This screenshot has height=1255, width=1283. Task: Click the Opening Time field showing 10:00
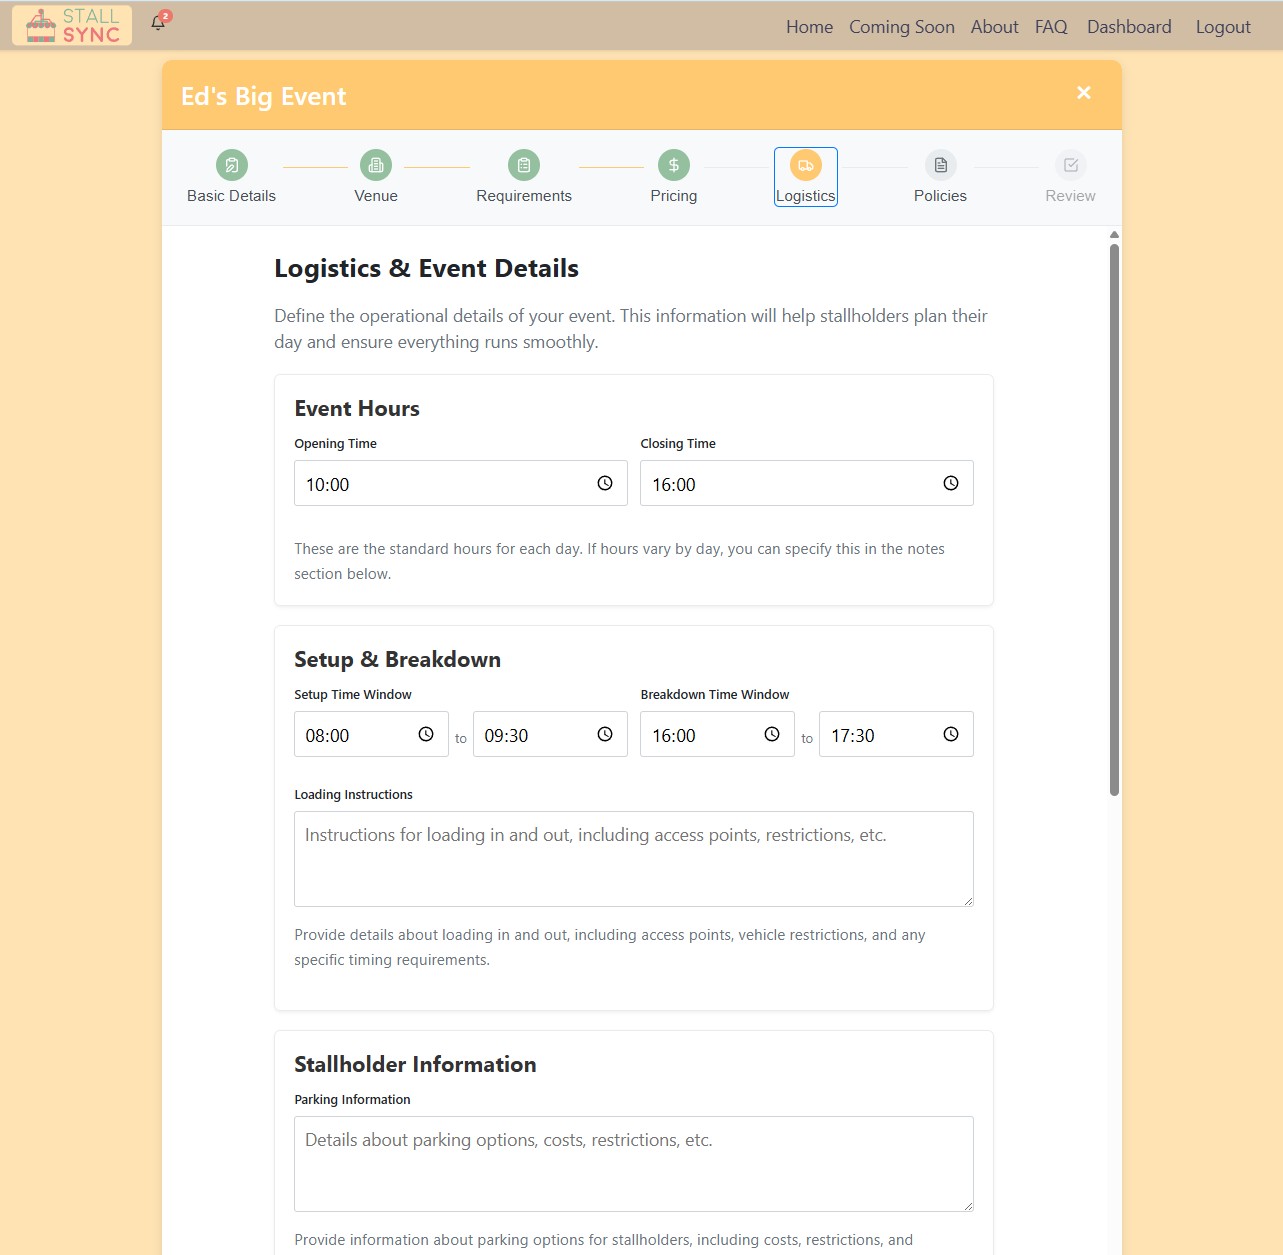pos(461,483)
